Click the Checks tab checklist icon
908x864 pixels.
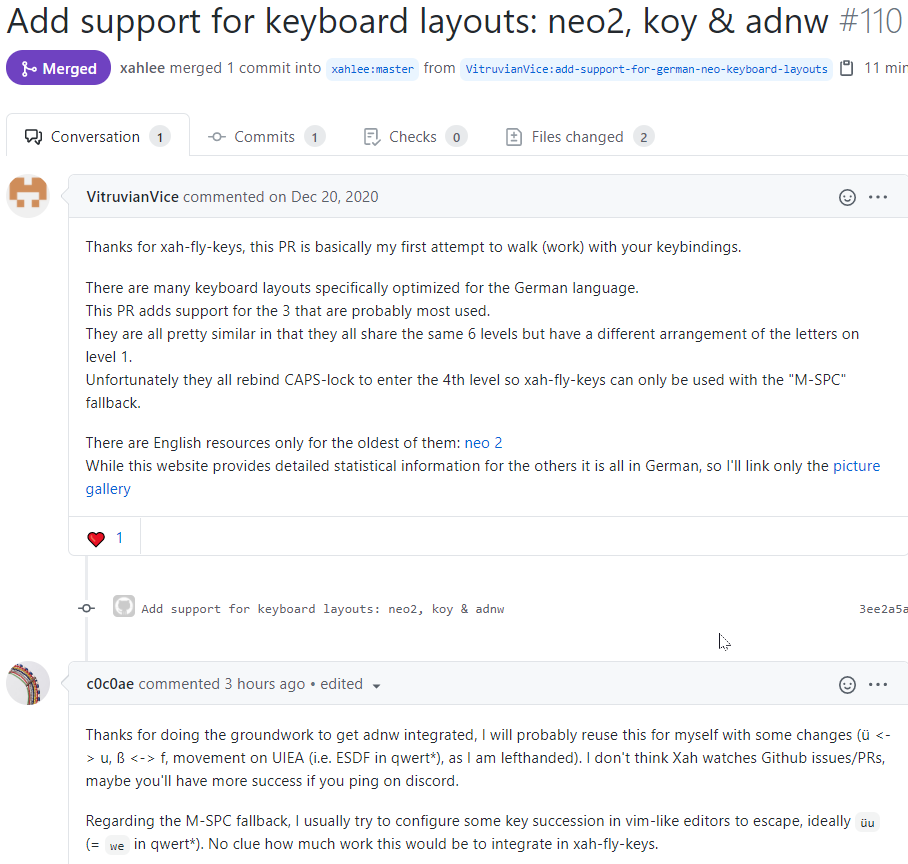[371, 137]
